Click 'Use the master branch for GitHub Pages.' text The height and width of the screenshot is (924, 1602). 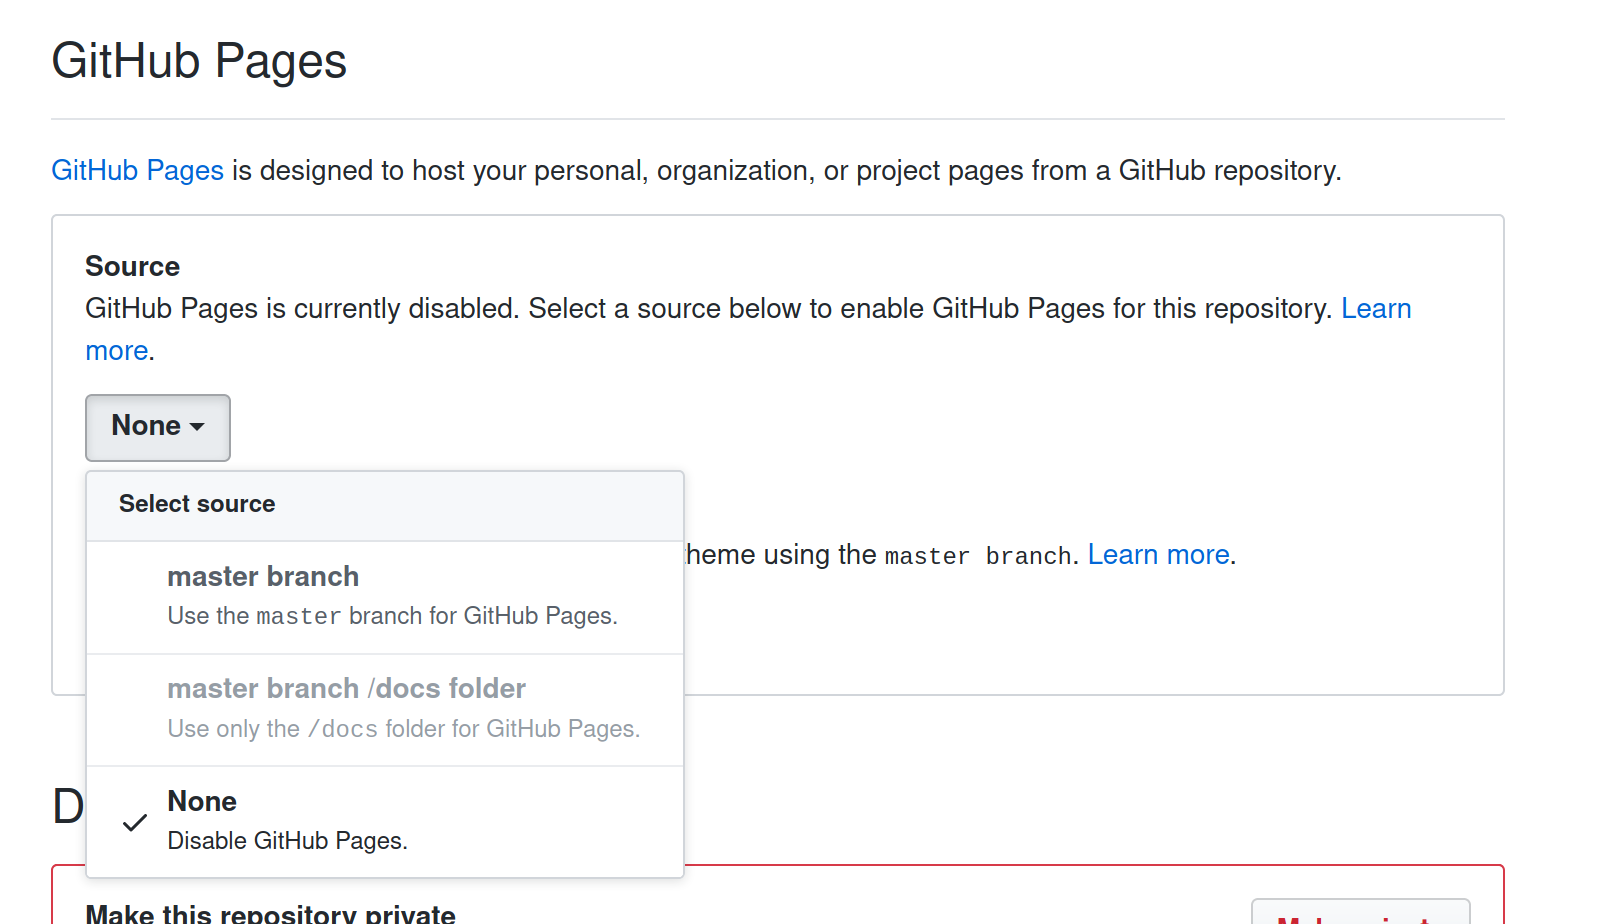tap(393, 616)
